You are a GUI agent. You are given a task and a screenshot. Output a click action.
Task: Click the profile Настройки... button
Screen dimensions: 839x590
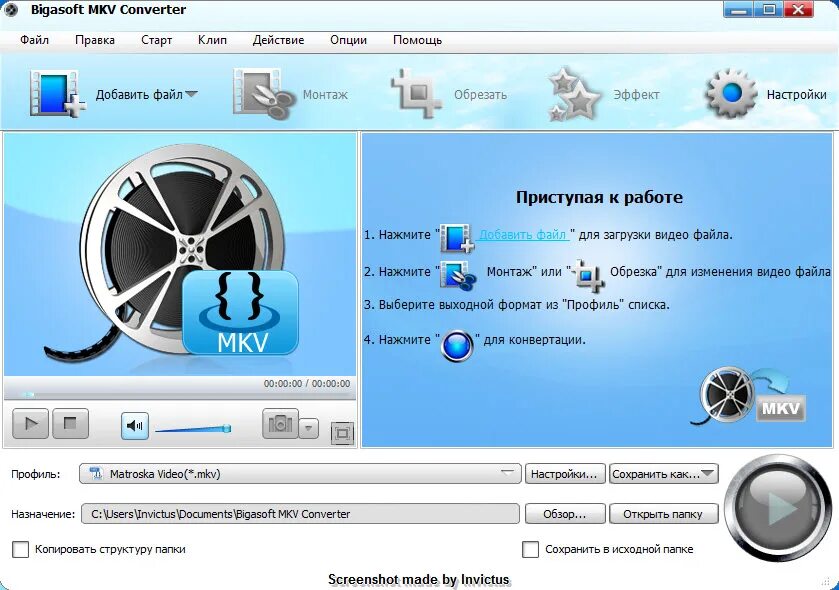(x=565, y=474)
